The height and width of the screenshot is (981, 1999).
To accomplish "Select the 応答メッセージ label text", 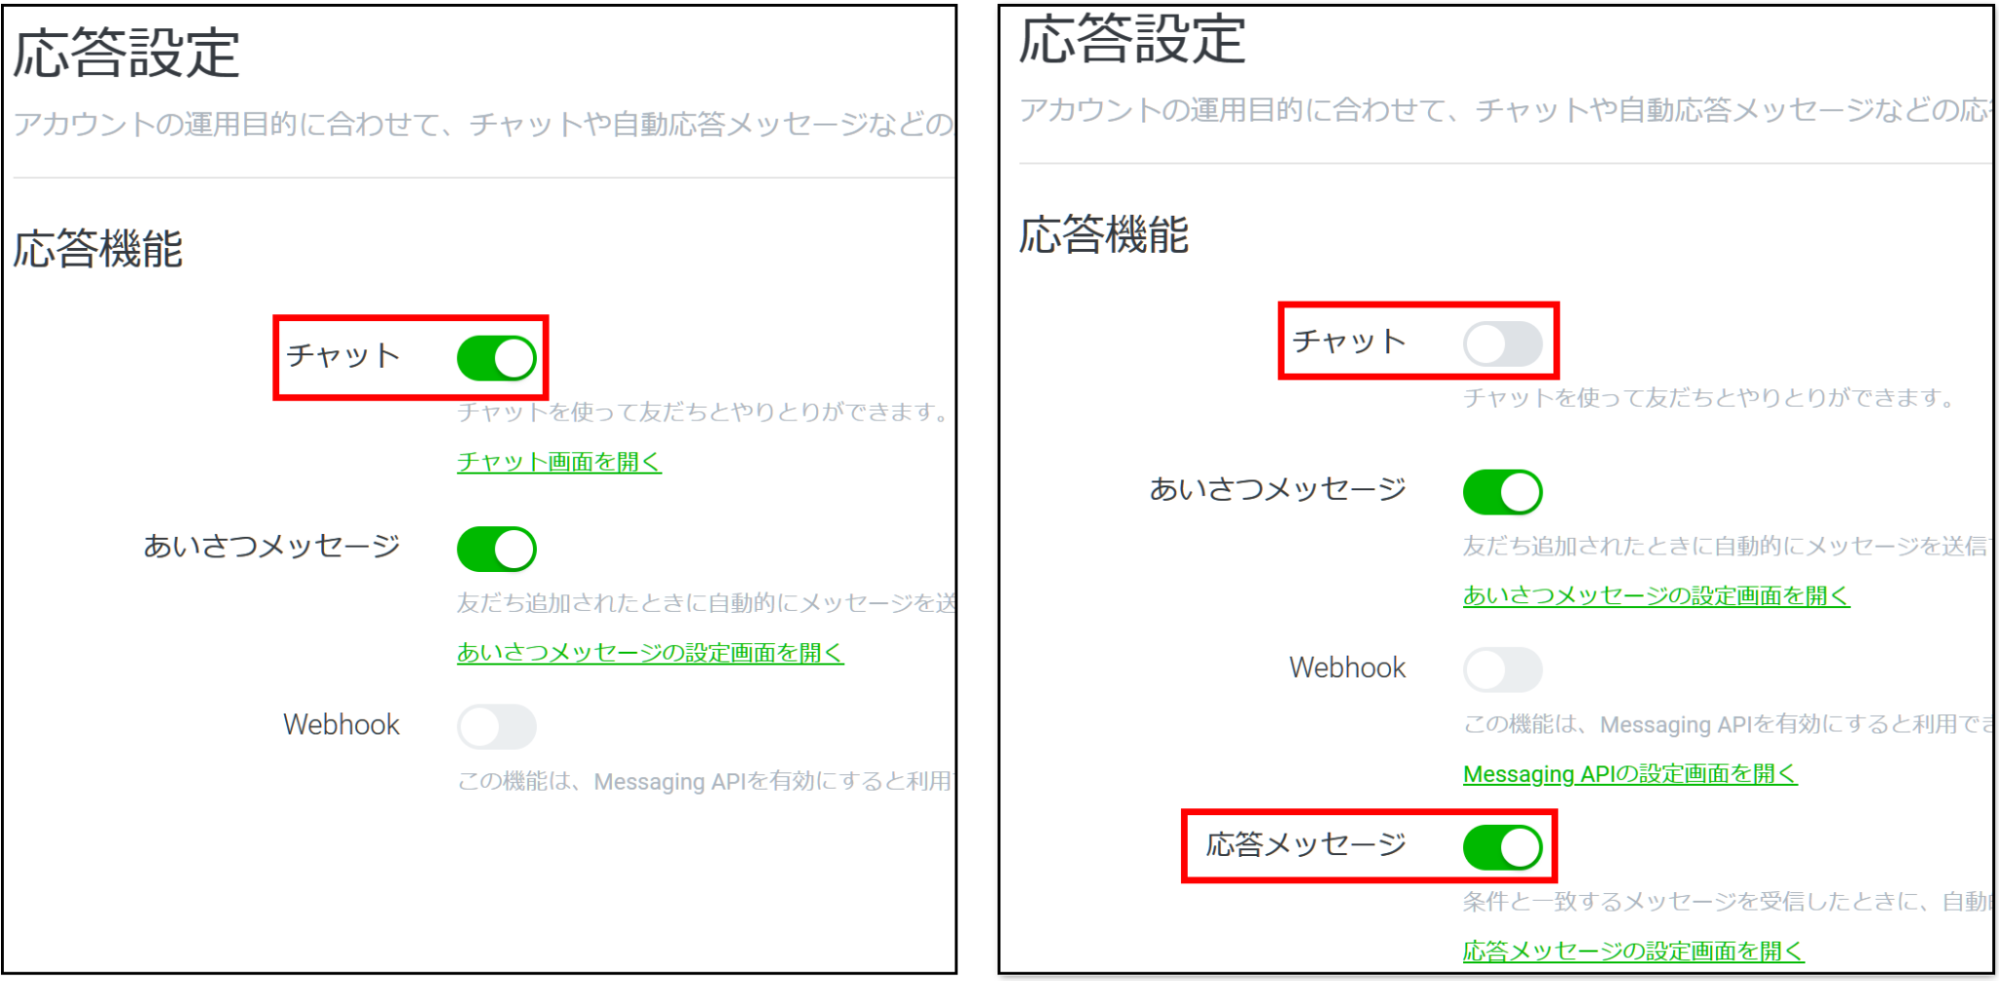I will 1306,845.
